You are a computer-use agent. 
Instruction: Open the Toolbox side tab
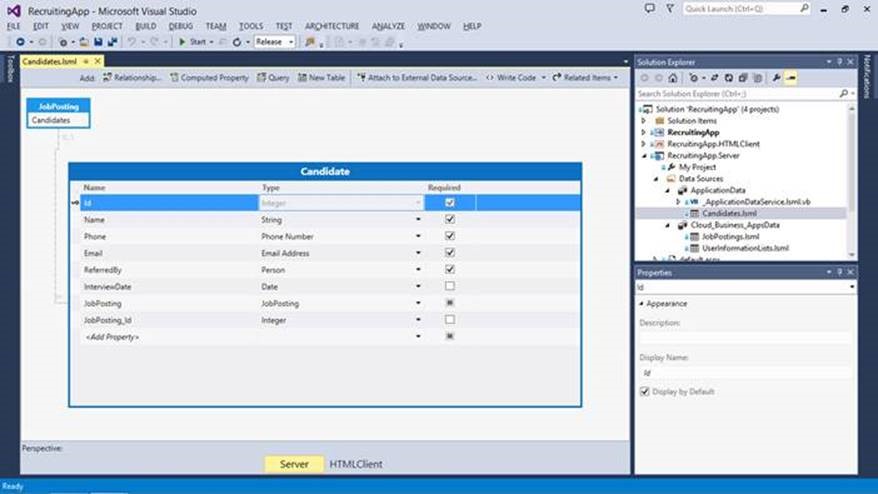click(x=10, y=69)
